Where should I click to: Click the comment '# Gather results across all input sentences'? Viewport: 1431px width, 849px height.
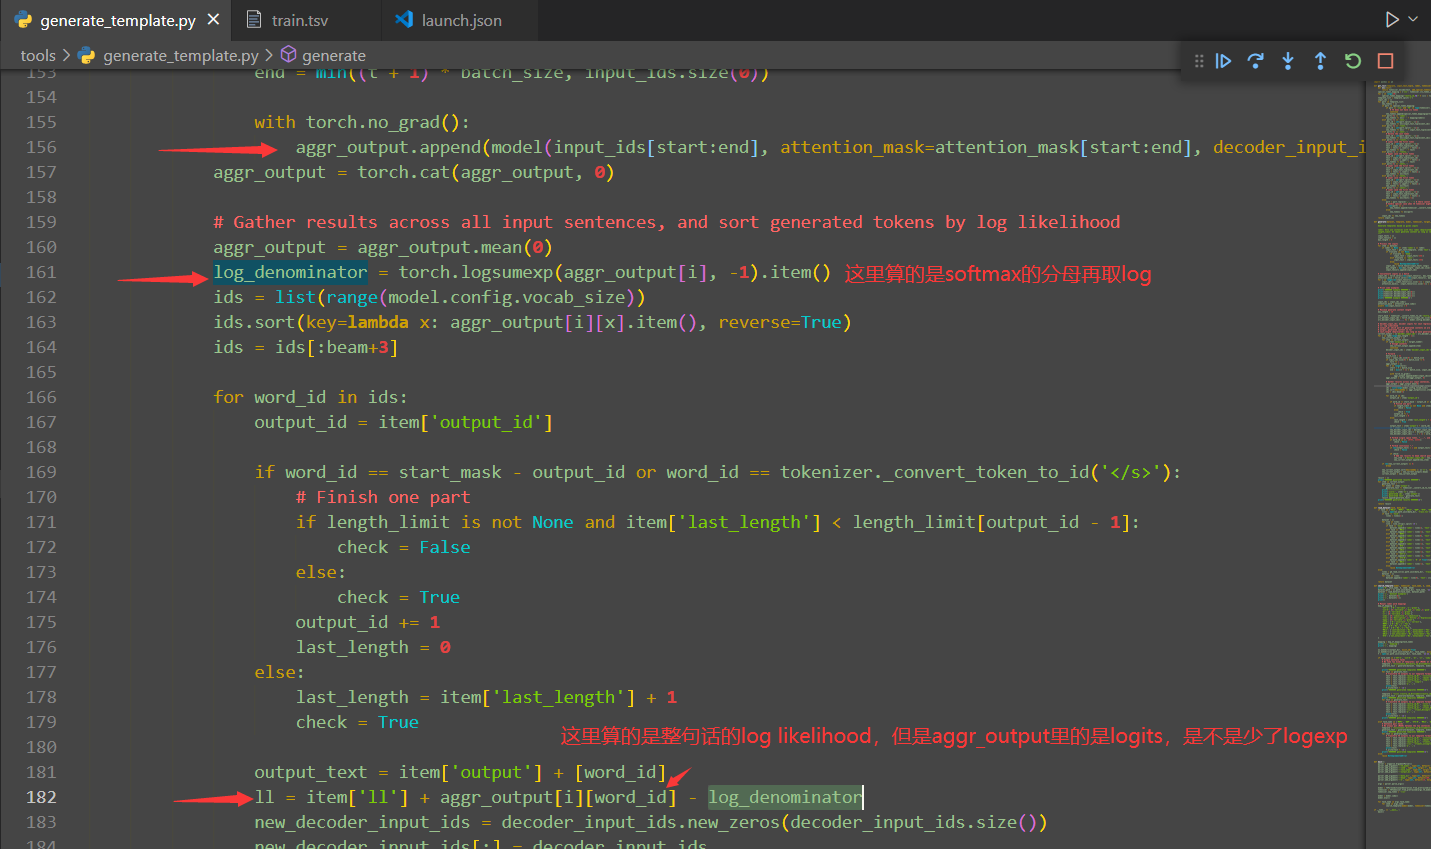click(x=434, y=222)
